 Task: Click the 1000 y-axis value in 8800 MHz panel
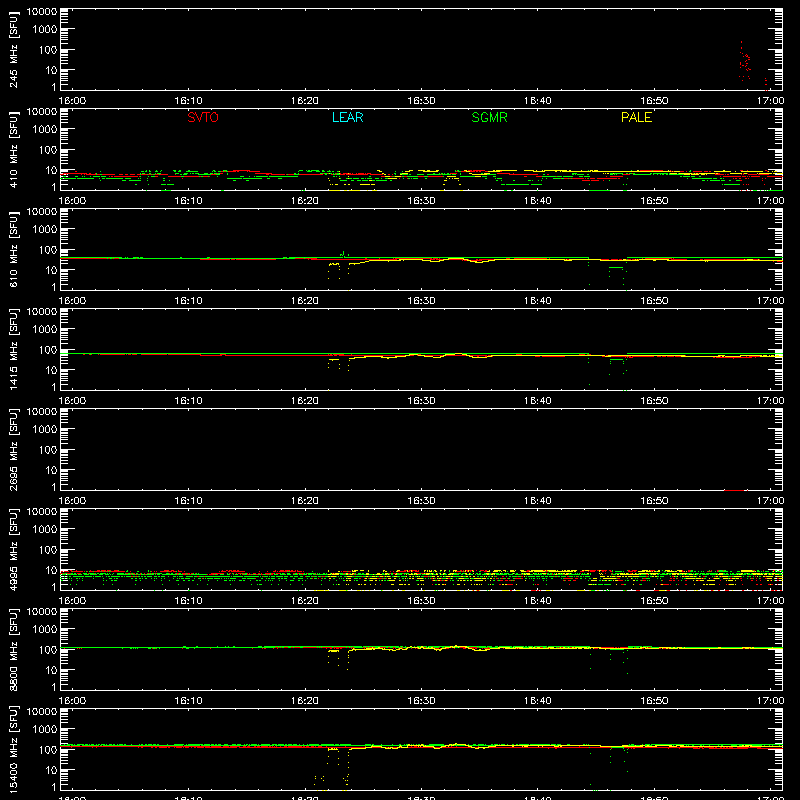coord(45,630)
